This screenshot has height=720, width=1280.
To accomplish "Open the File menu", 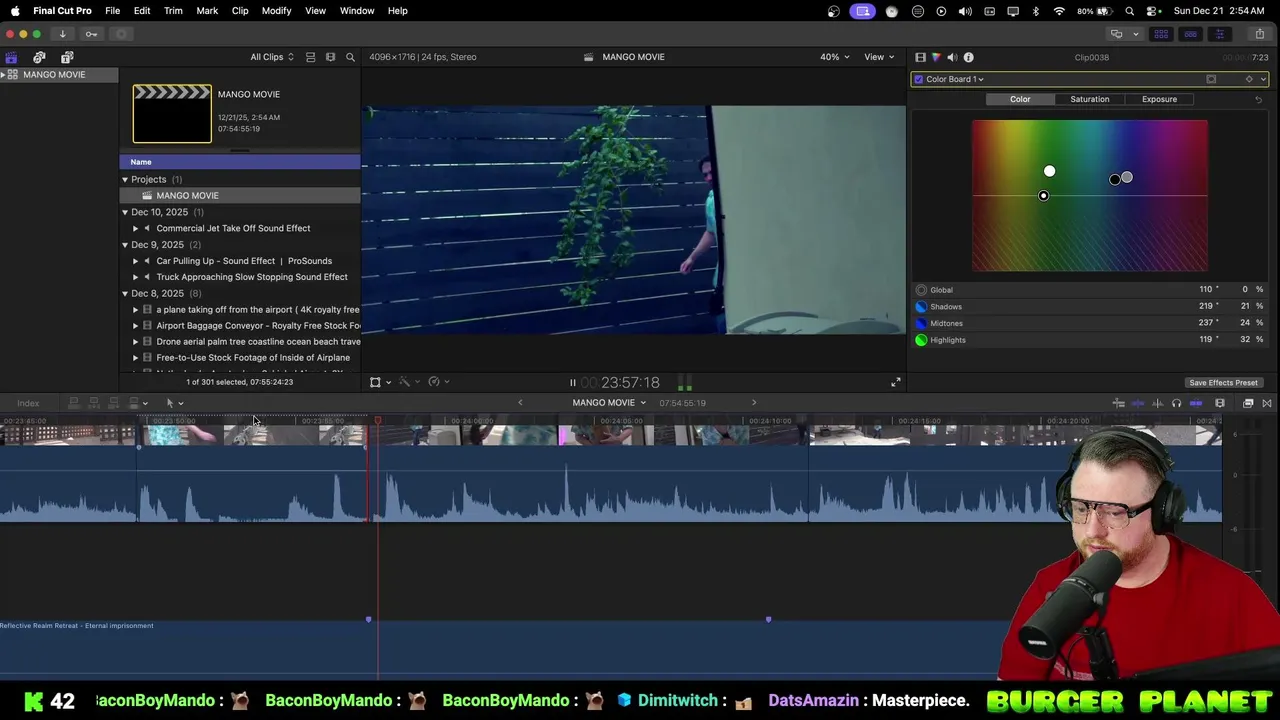I will click(113, 11).
